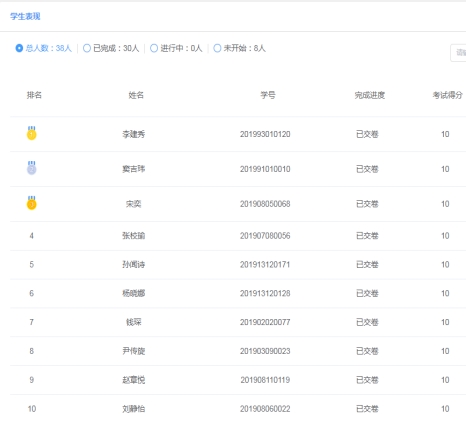Screen dimensions: 466x423
Task: Select student ID 201991010010
Action: (x=265, y=169)
